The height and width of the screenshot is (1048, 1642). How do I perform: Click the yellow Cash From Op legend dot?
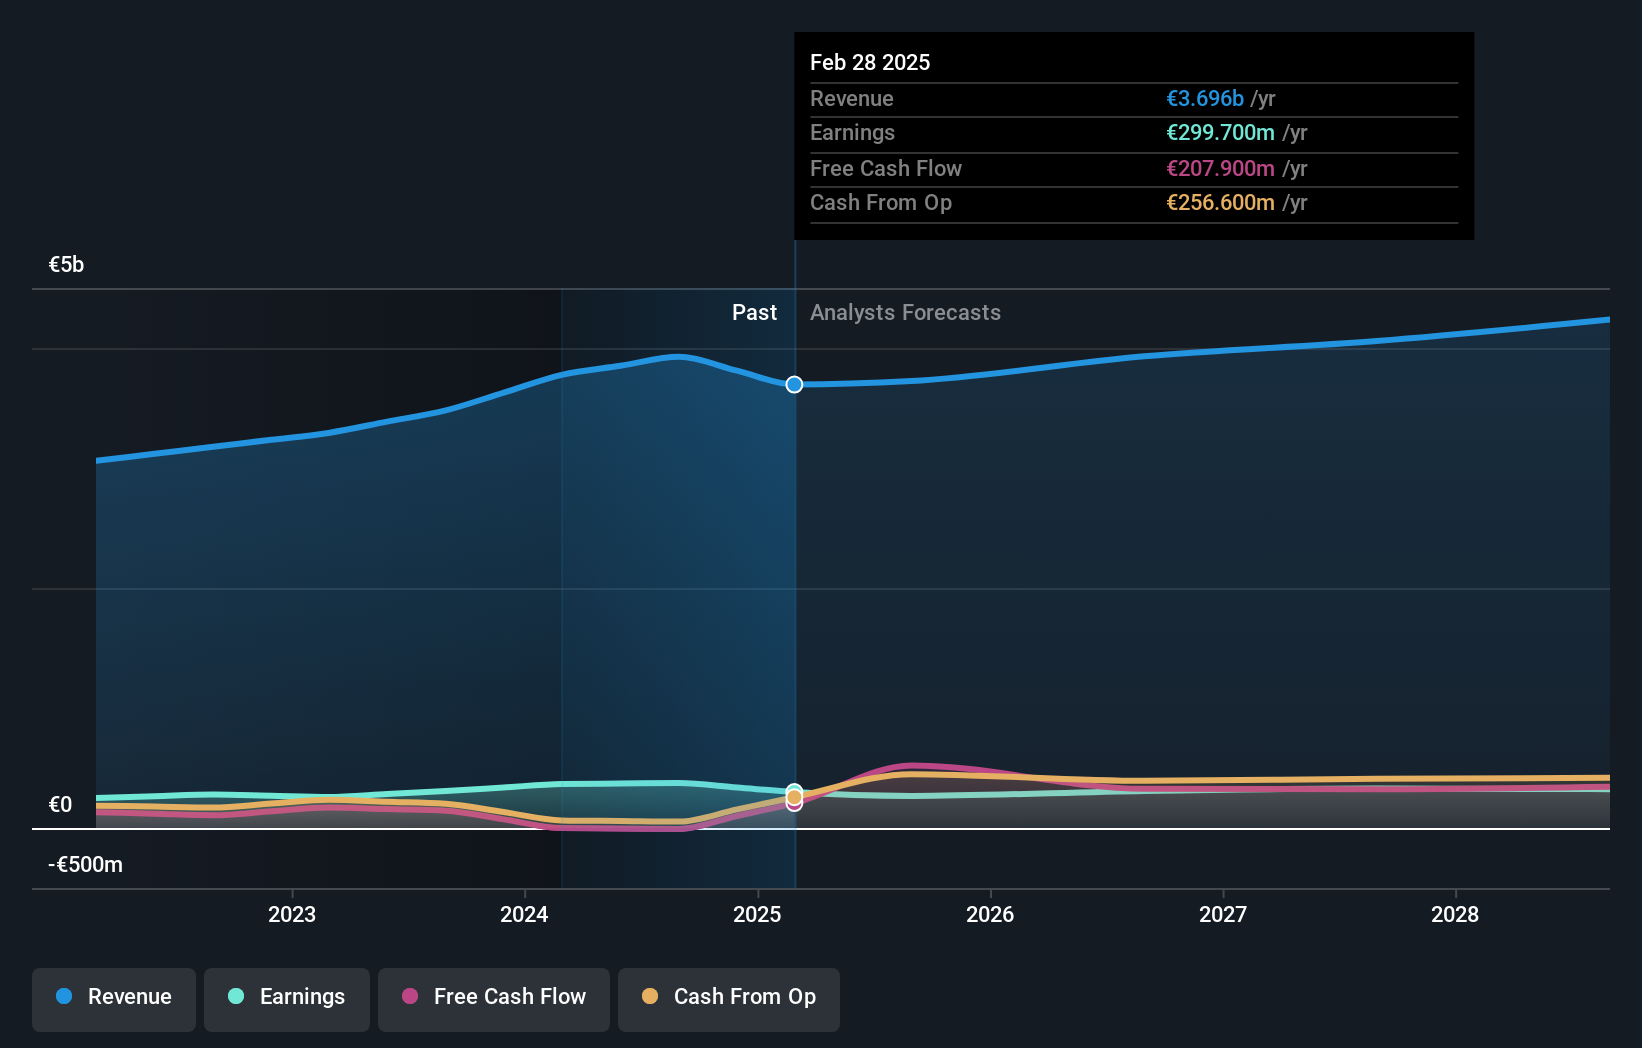[650, 996]
